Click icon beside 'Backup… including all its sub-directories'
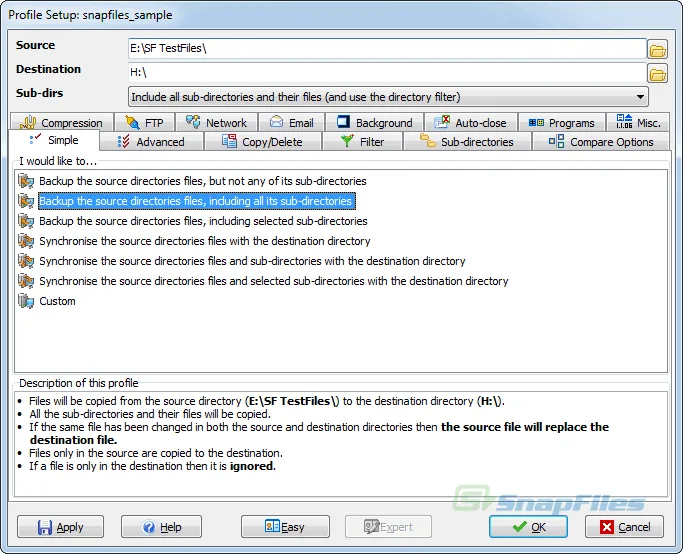 click(26, 201)
